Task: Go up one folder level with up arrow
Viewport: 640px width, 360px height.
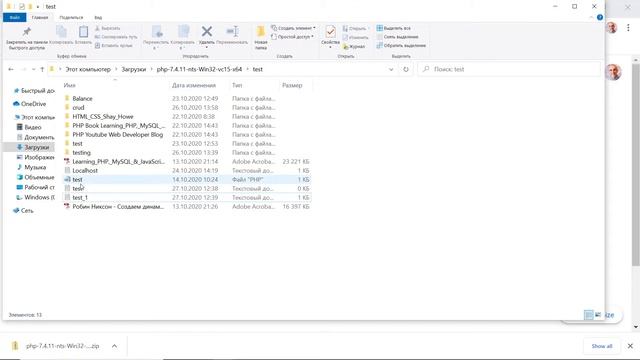Action: click(42, 69)
